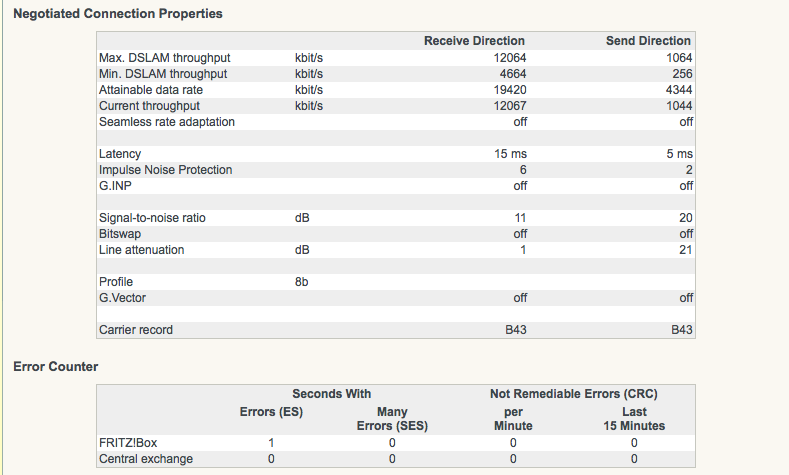The image size is (789, 475).
Task: Click the Seamless rate adaptation label
Action: click(x=167, y=122)
